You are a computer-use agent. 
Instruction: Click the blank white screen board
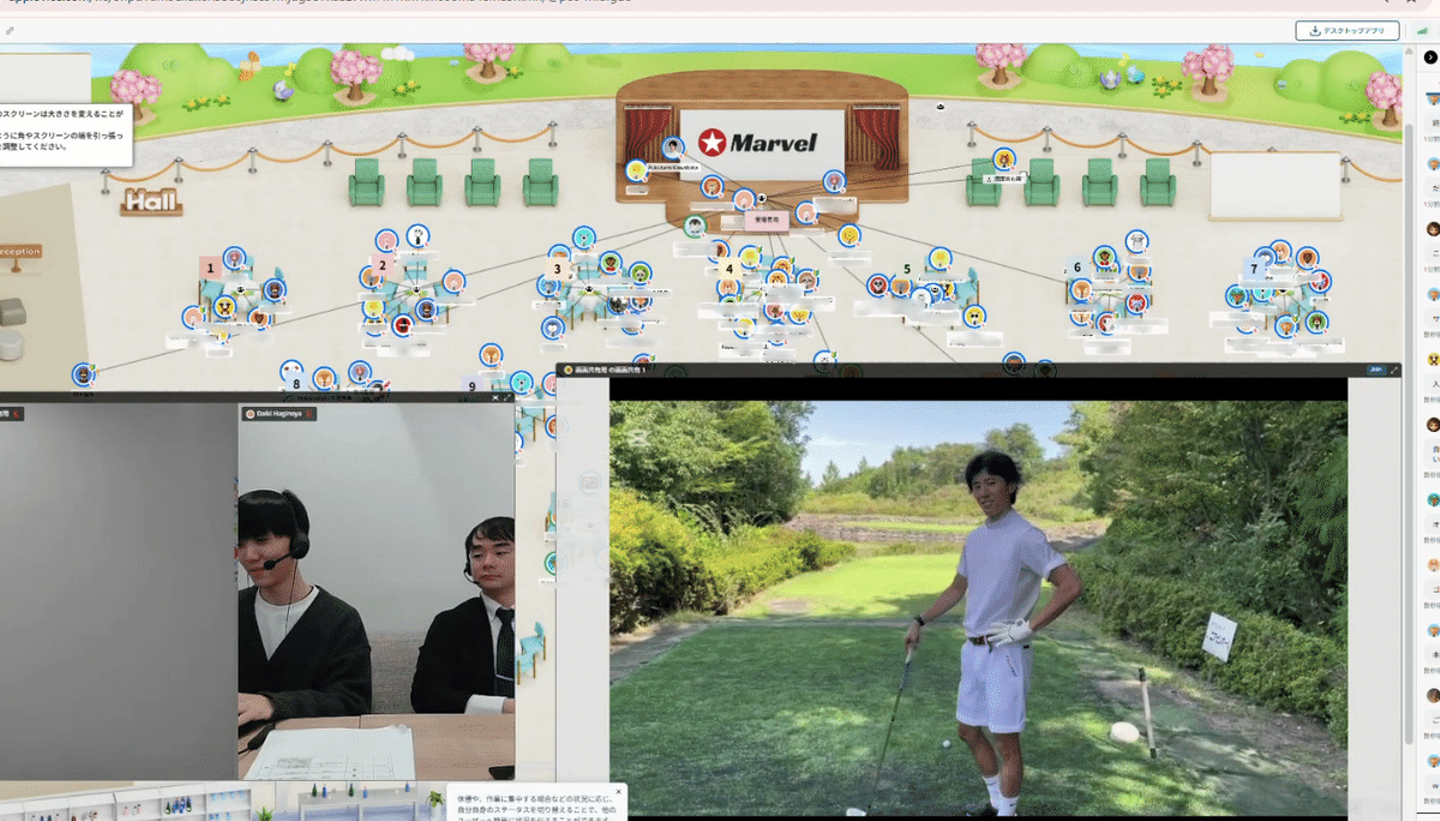pos(1274,185)
